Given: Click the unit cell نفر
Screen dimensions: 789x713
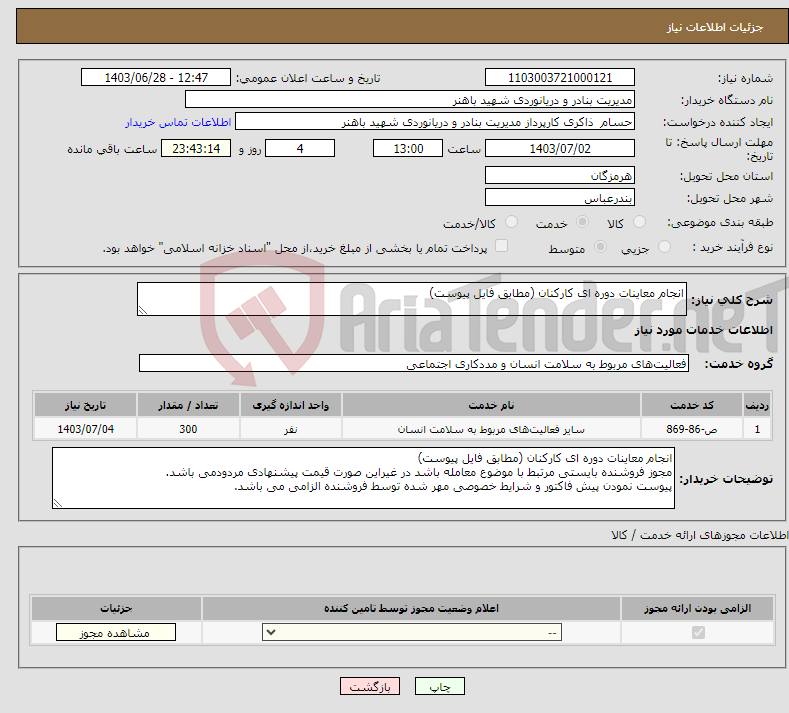Looking at the screenshot, I should coord(290,429).
